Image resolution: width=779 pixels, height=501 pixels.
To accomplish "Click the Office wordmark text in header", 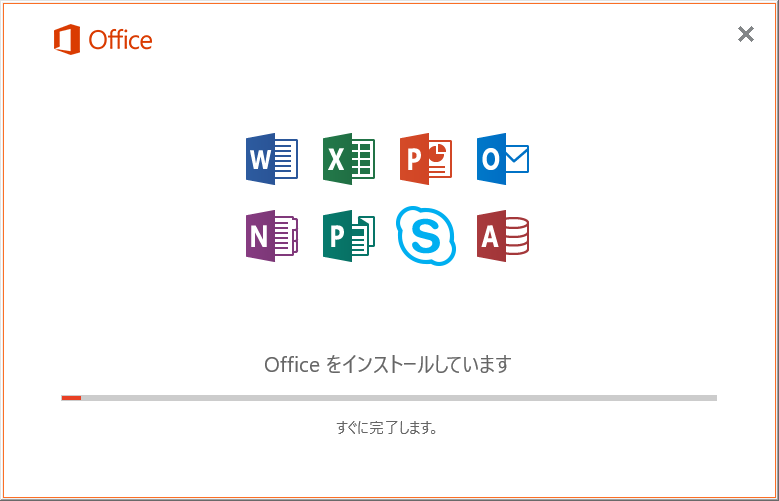I will click(x=121, y=40).
